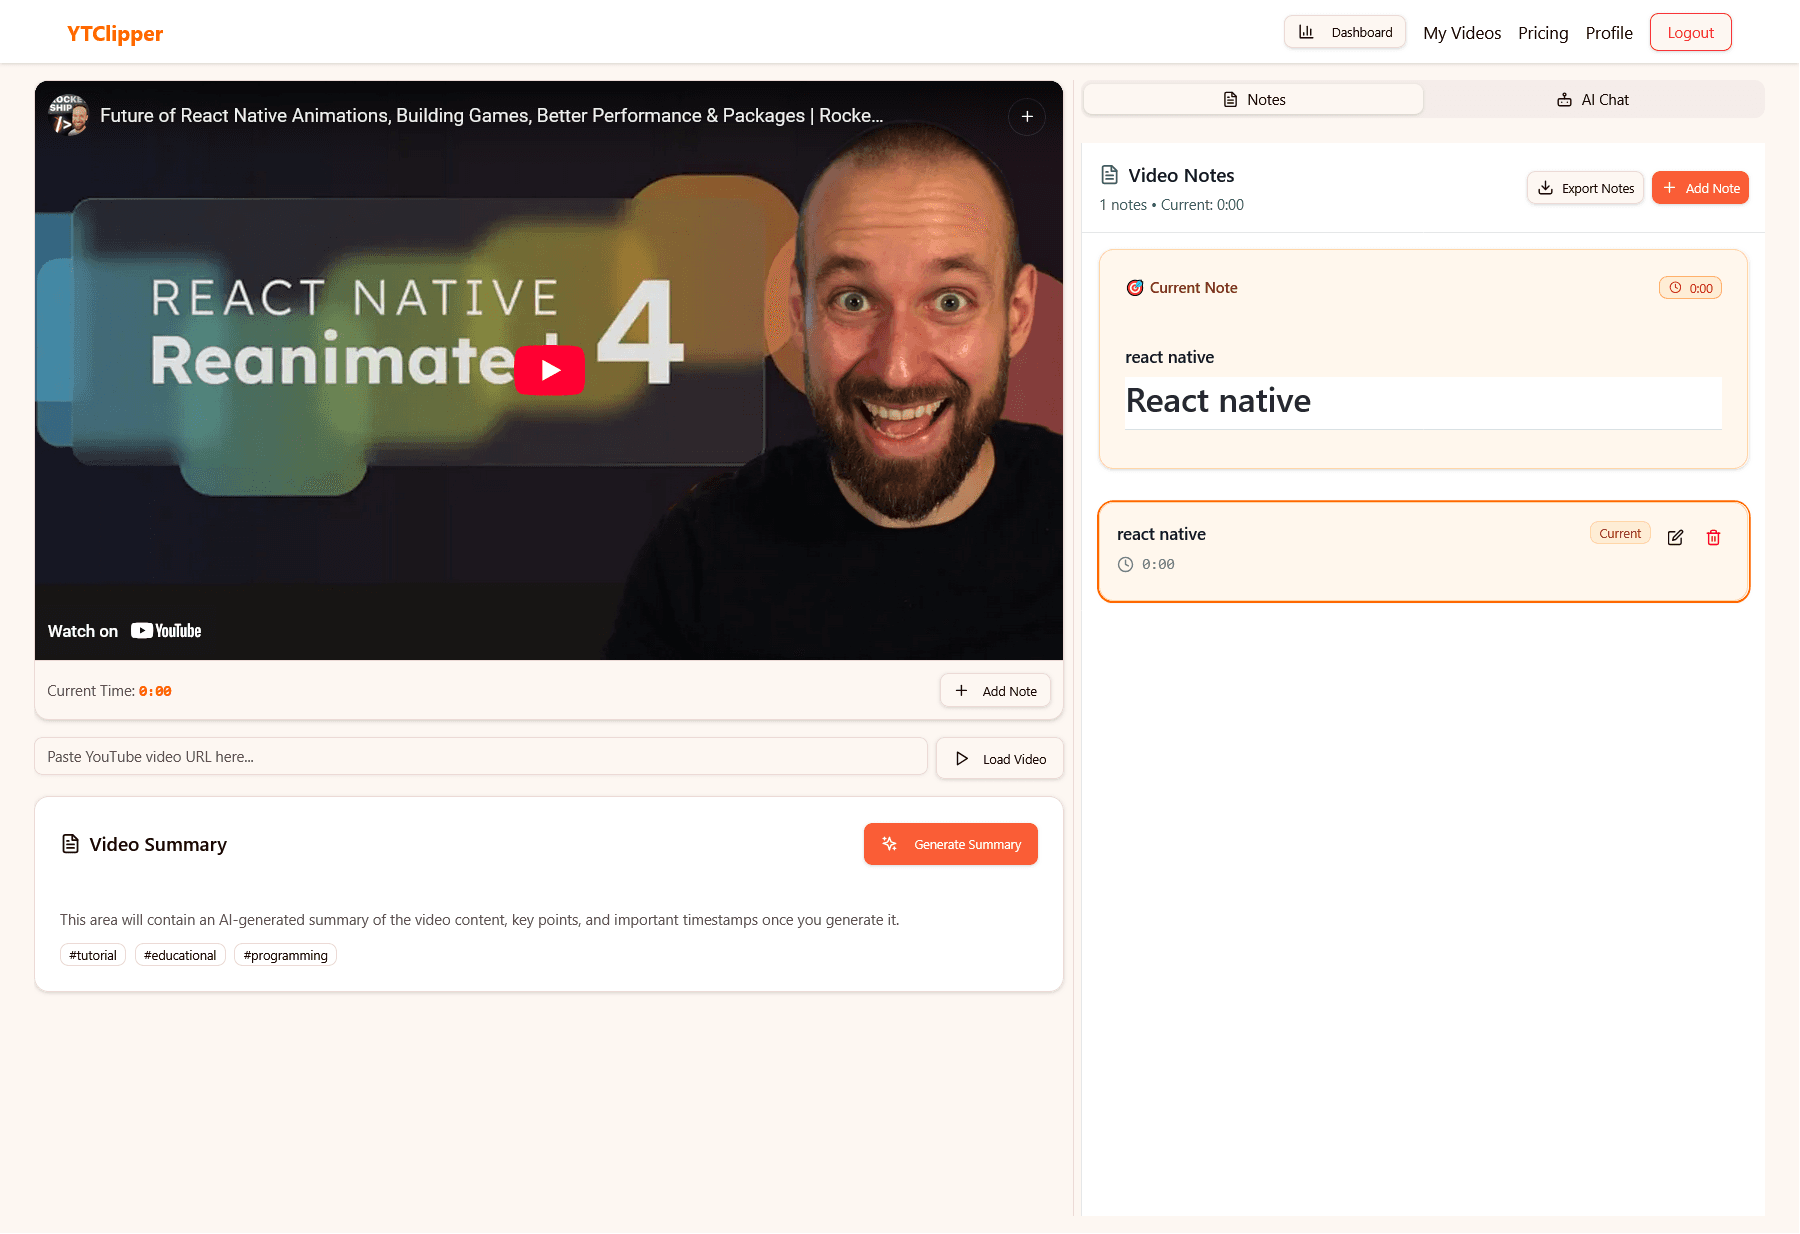The width and height of the screenshot is (1800, 1234).
Task: Click the clock timestamp 0:00 in note card
Action: point(1147,564)
